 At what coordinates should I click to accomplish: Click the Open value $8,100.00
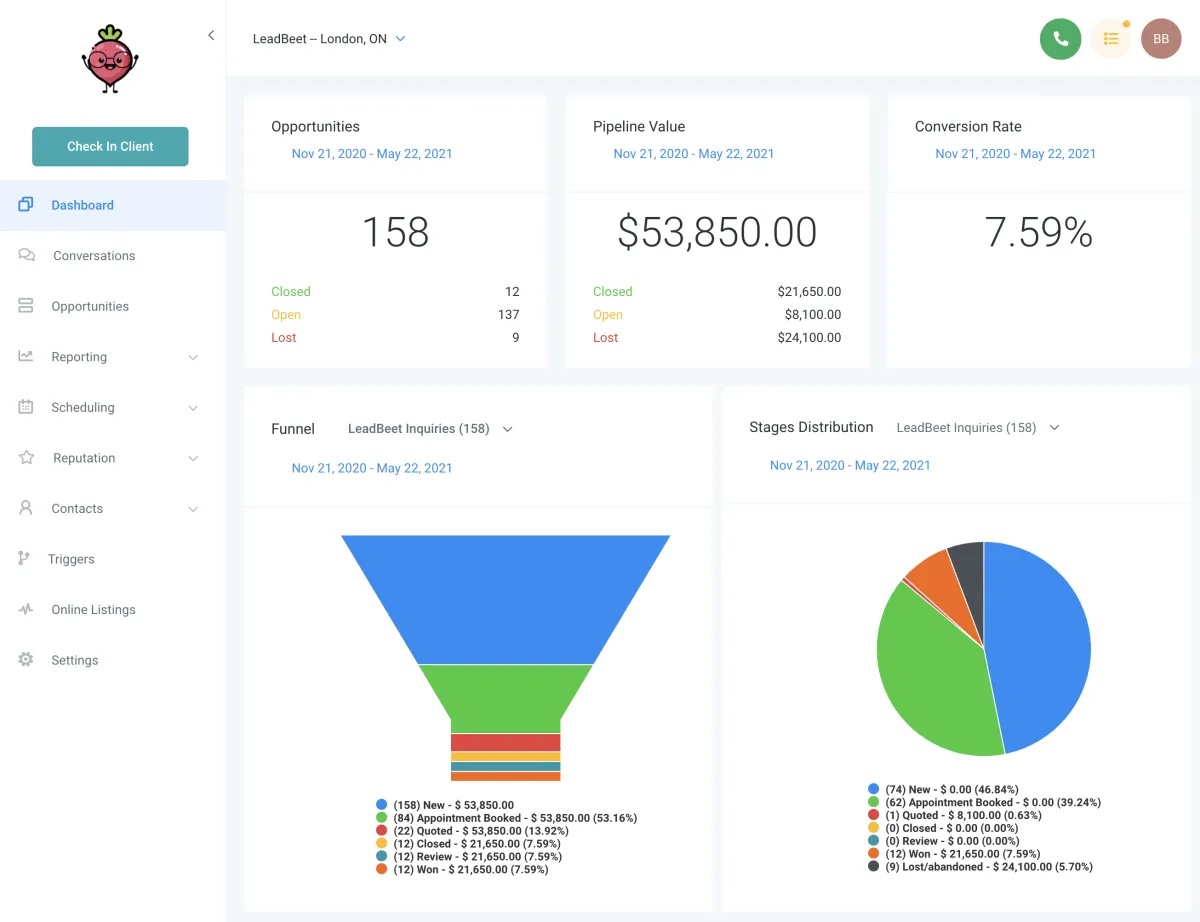pos(813,315)
